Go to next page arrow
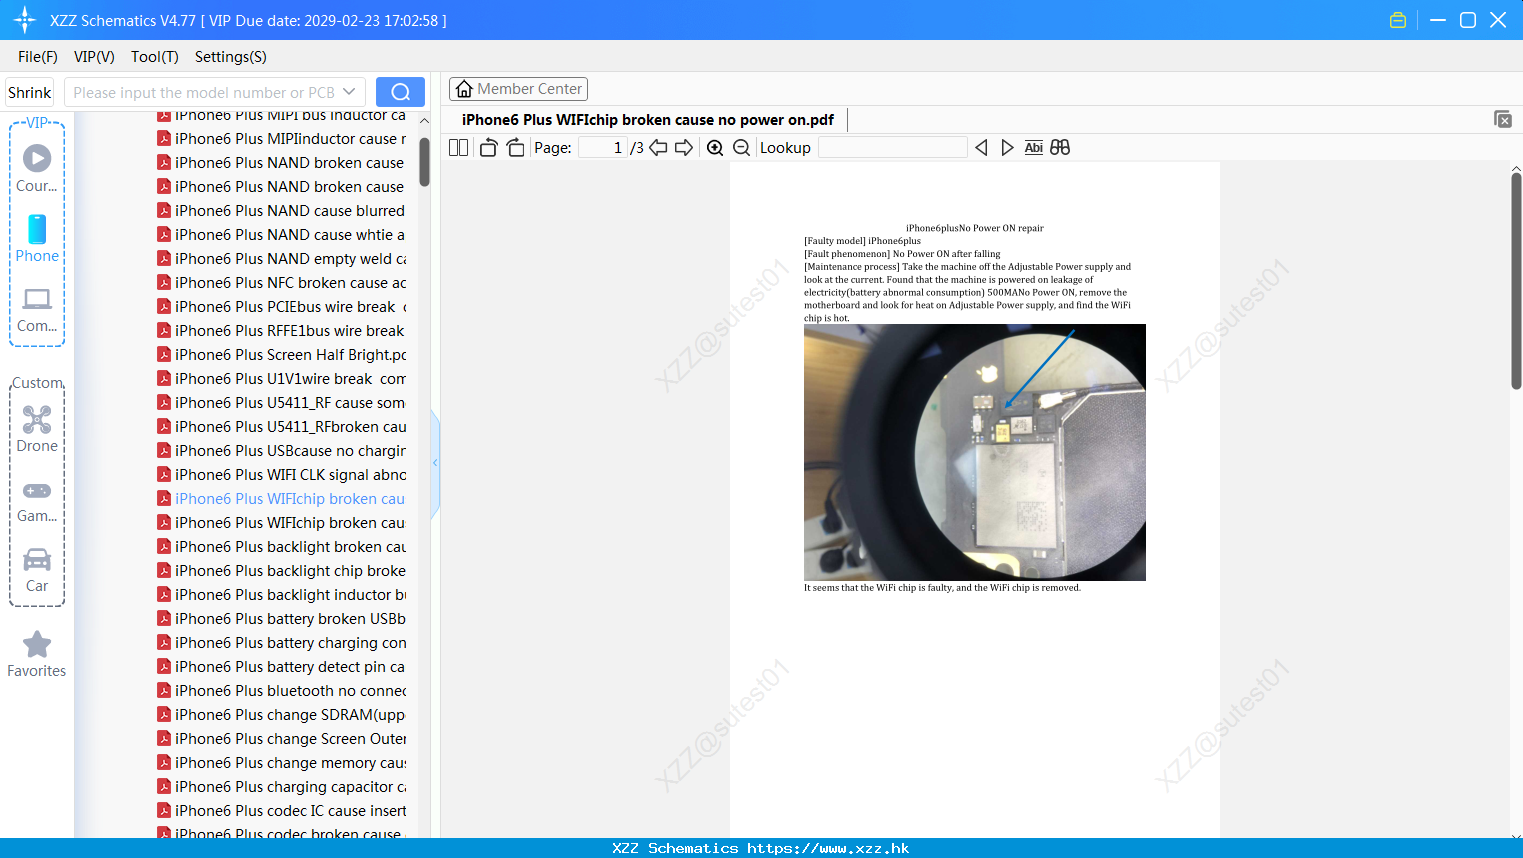The image size is (1523, 858). pyautogui.click(x=684, y=148)
